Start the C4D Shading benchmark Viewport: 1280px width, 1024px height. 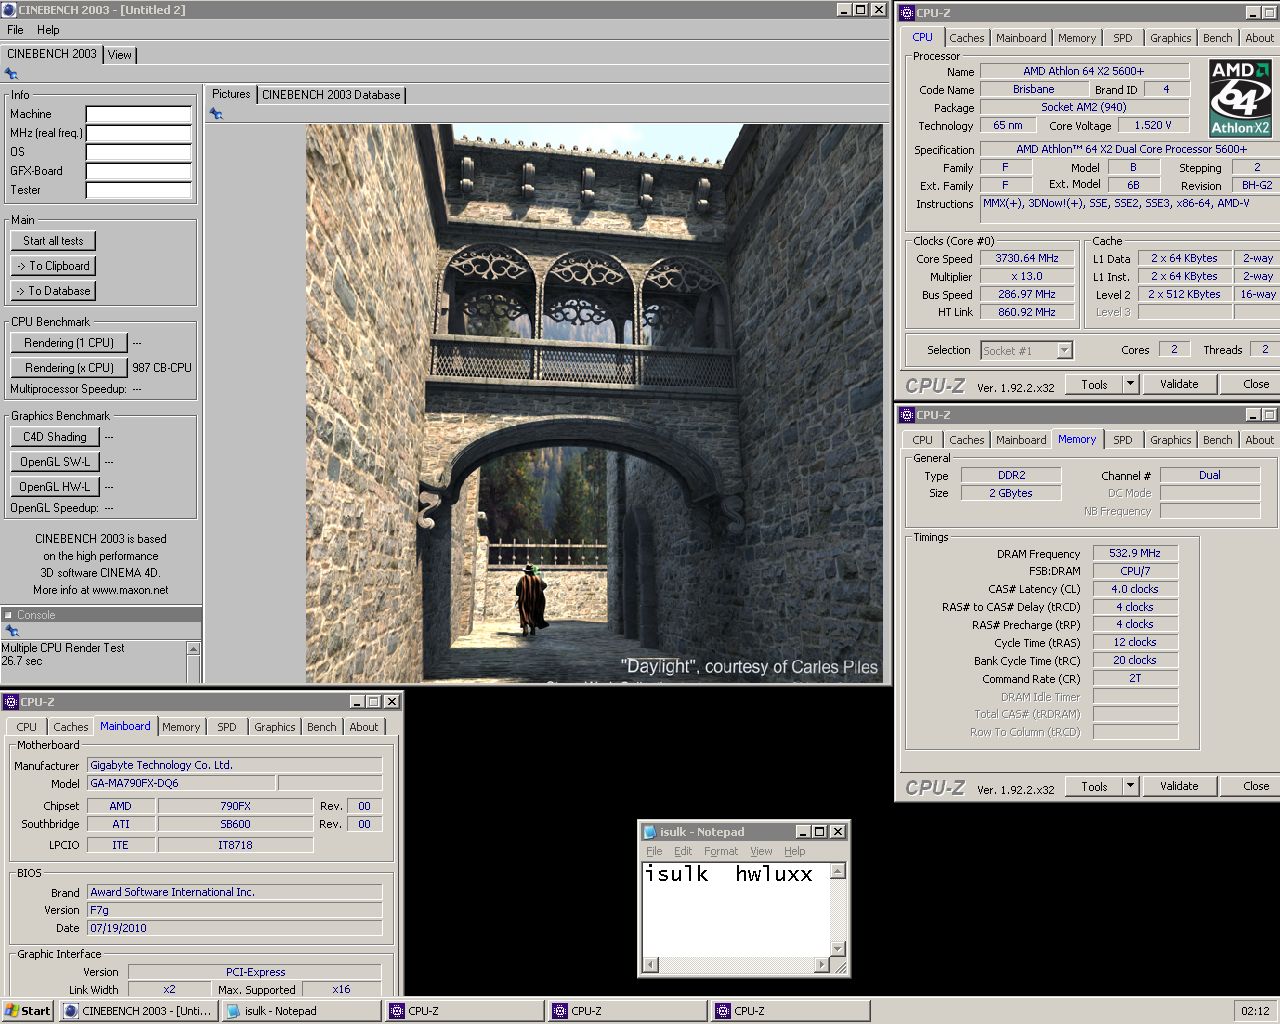(x=55, y=437)
